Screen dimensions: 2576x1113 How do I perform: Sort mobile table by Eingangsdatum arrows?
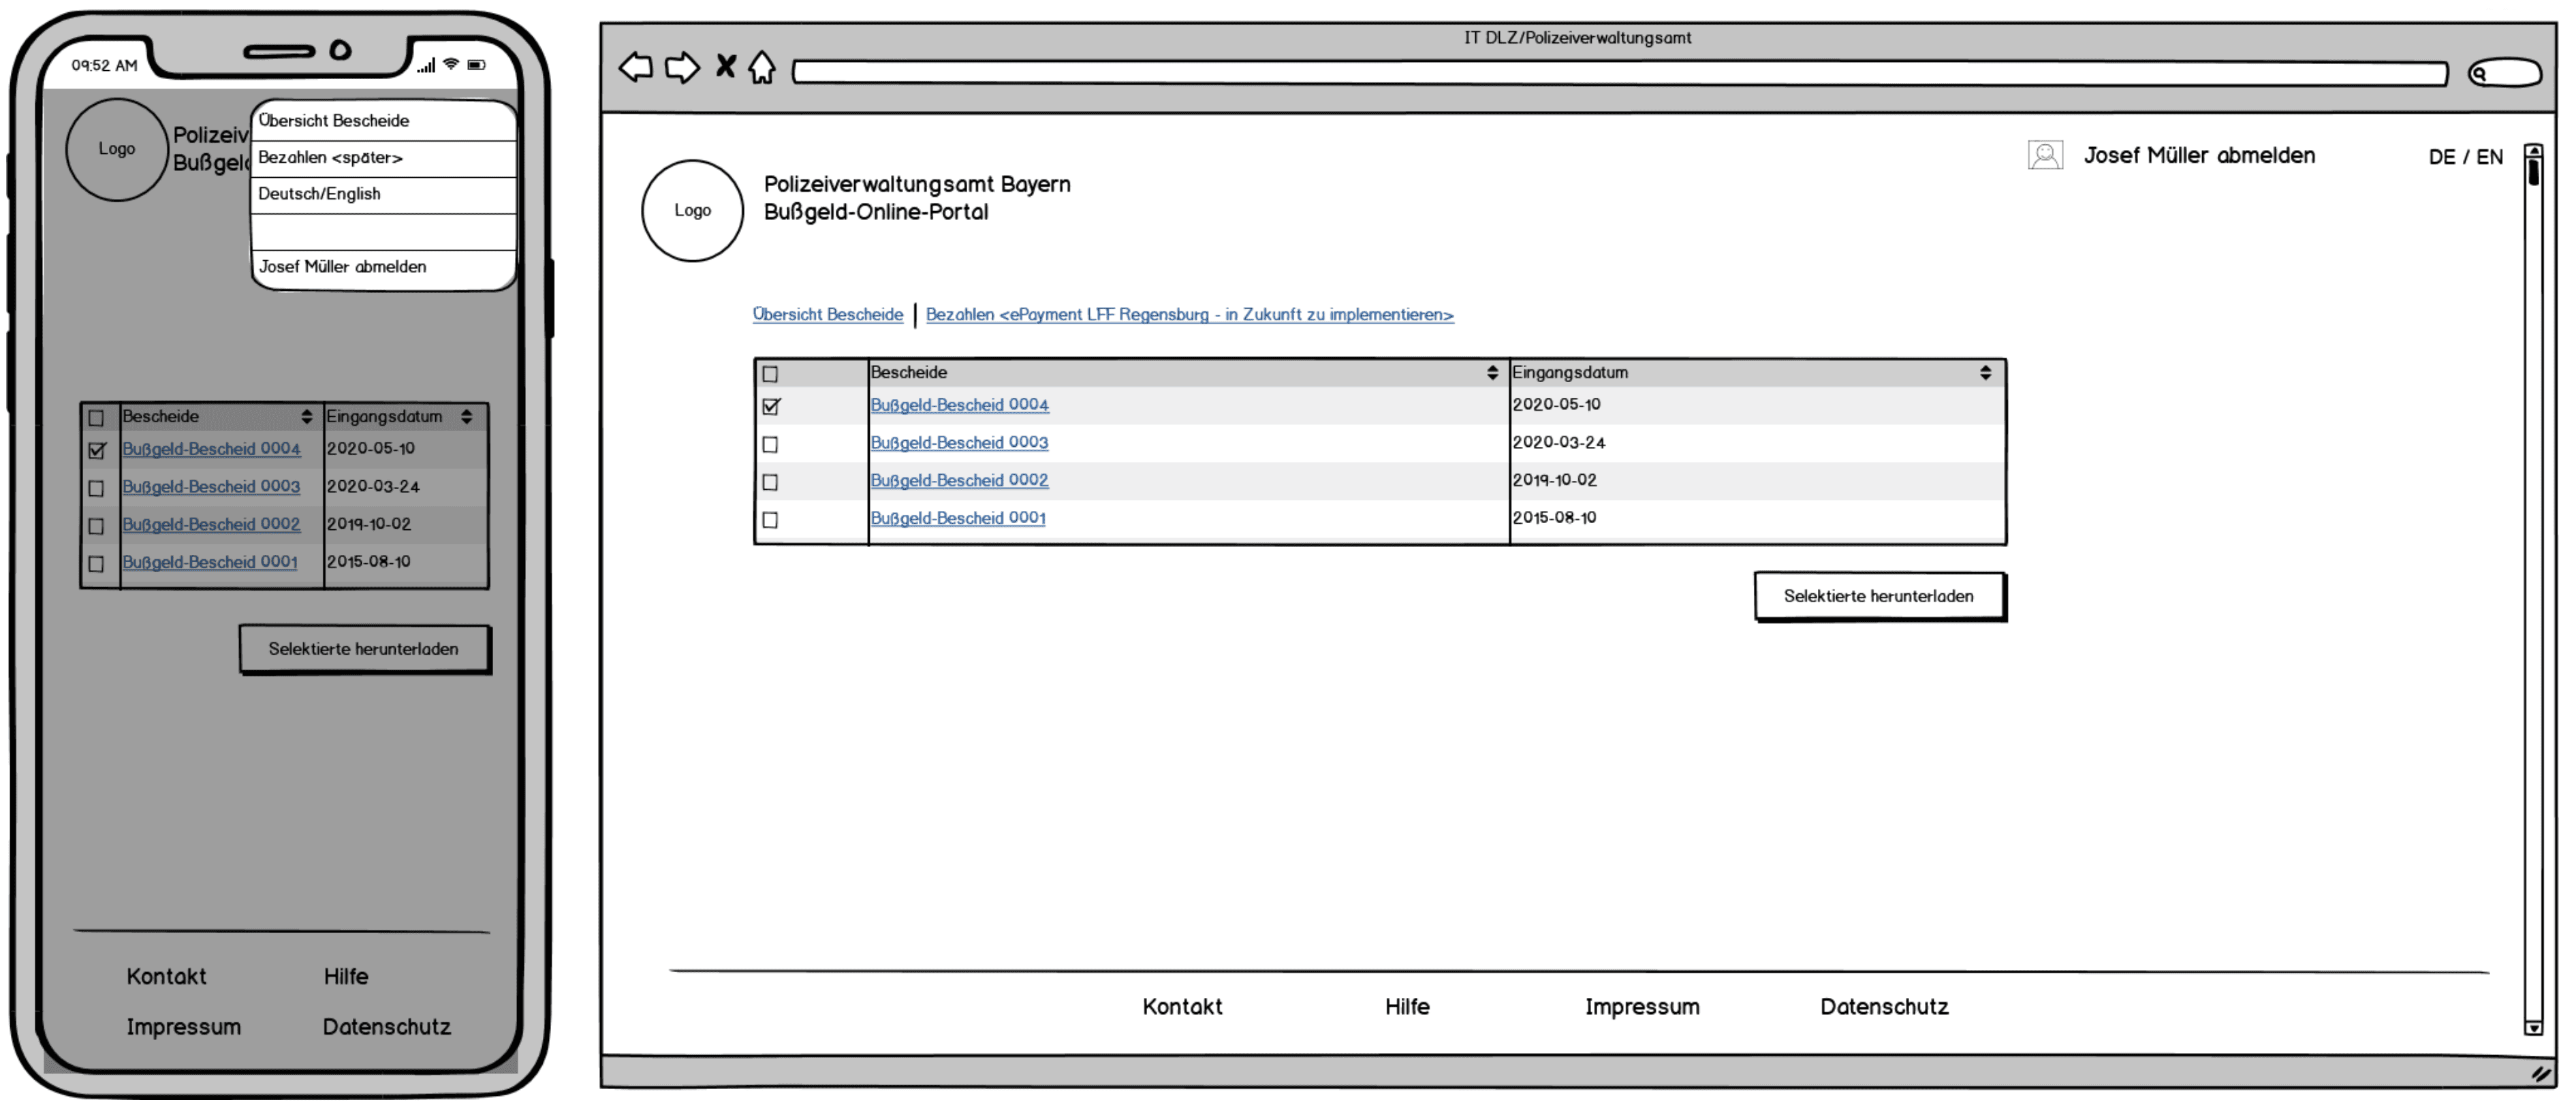[x=466, y=417]
